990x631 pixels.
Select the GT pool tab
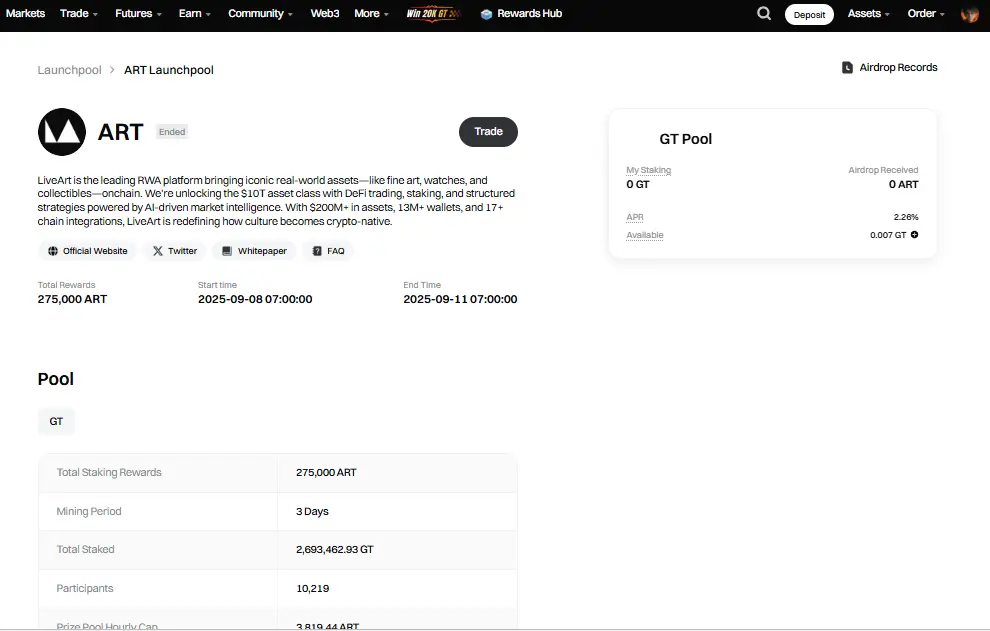(56, 421)
